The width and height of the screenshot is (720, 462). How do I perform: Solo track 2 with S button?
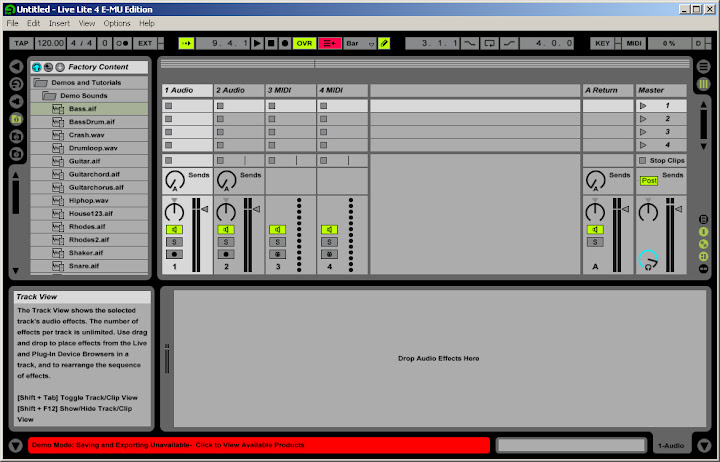[226, 242]
